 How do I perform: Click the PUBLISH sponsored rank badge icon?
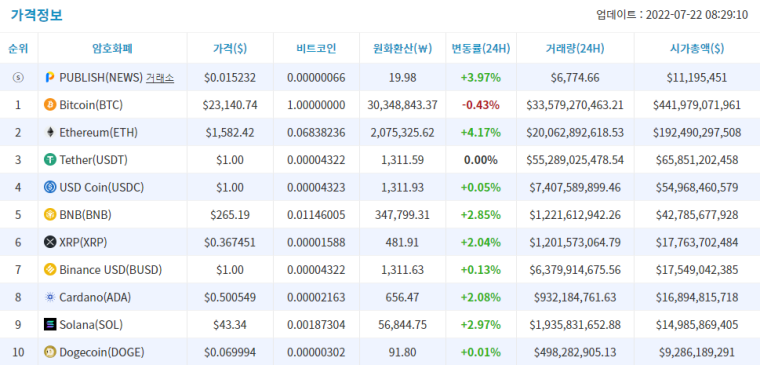(x=18, y=77)
